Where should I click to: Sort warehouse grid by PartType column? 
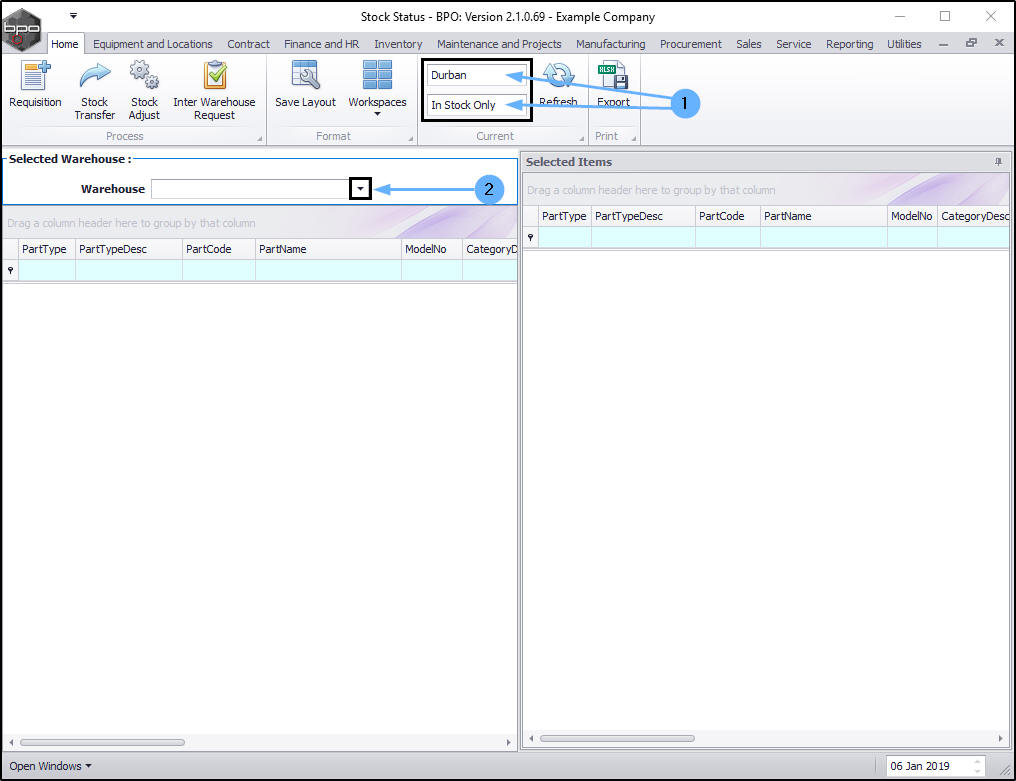[47, 249]
